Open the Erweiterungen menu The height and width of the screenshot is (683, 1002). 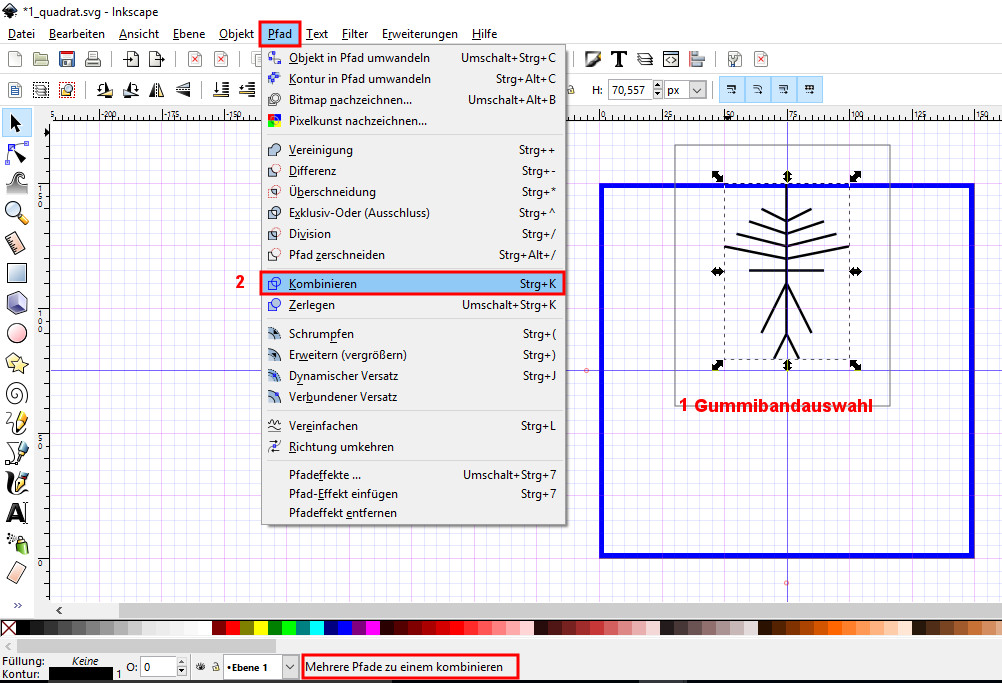[x=420, y=34]
